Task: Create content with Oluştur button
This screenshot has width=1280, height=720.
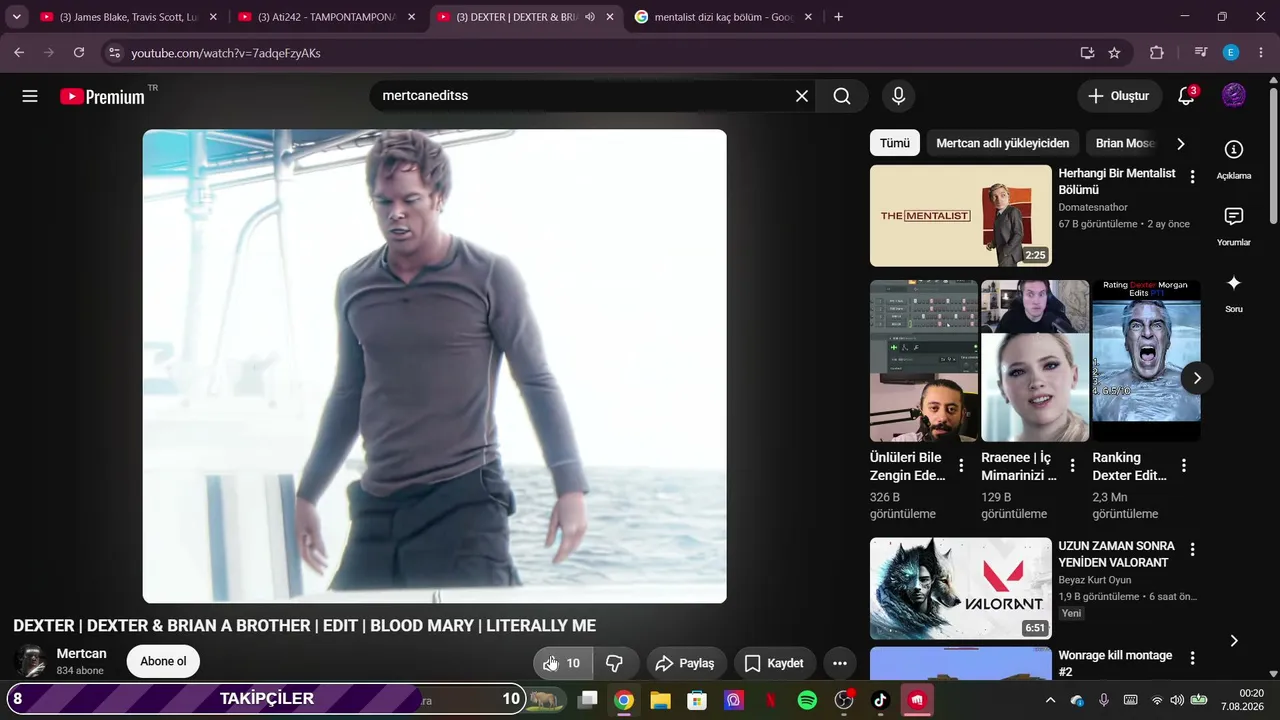Action: pyautogui.click(x=1120, y=96)
